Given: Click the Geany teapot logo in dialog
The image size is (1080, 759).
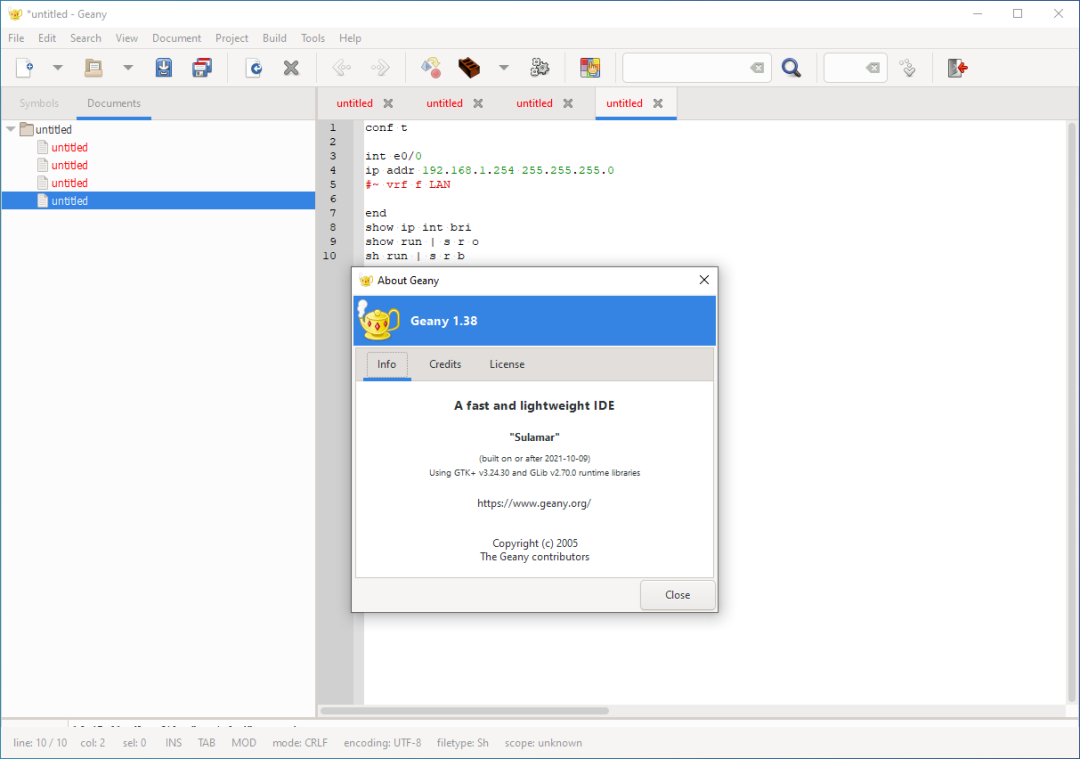Looking at the screenshot, I should (378, 320).
